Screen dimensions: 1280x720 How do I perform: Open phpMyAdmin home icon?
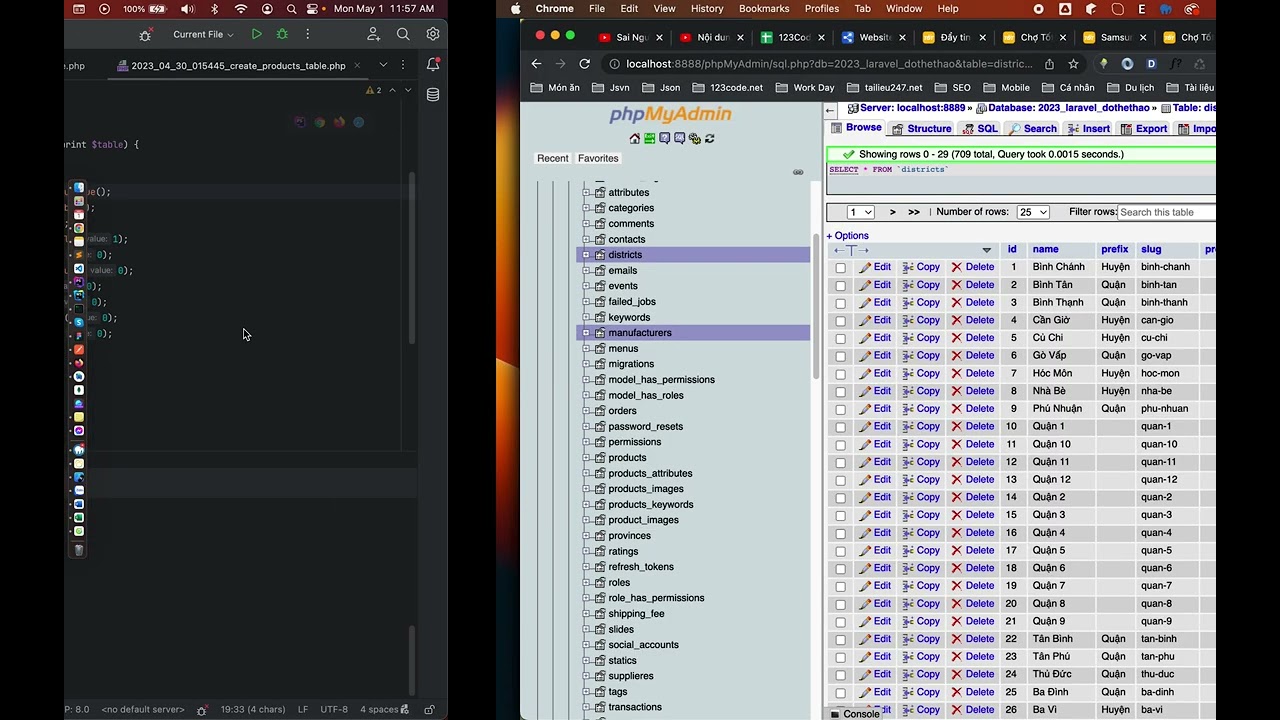[x=634, y=139]
